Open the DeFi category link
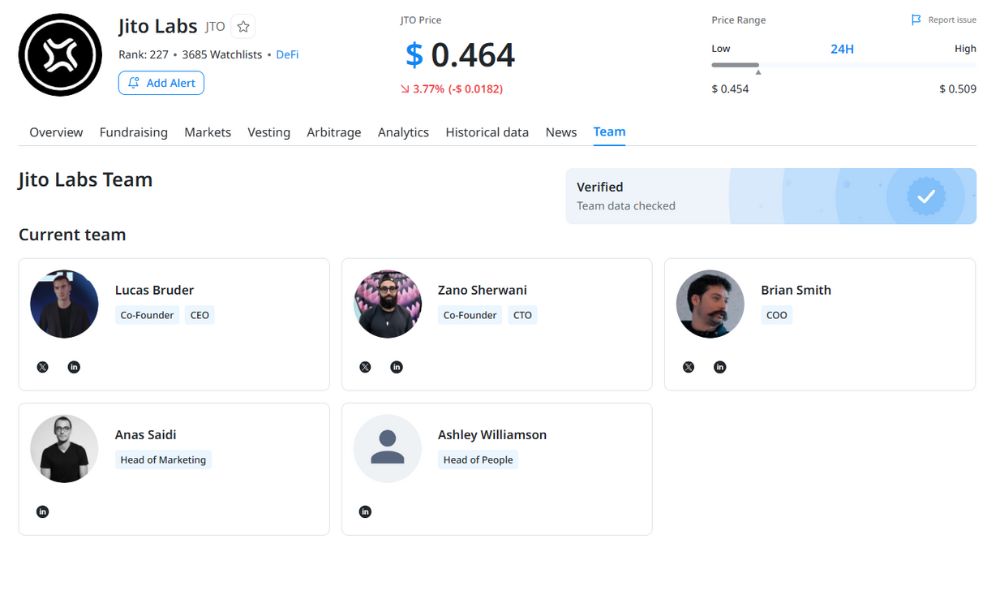 pos(287,55)
